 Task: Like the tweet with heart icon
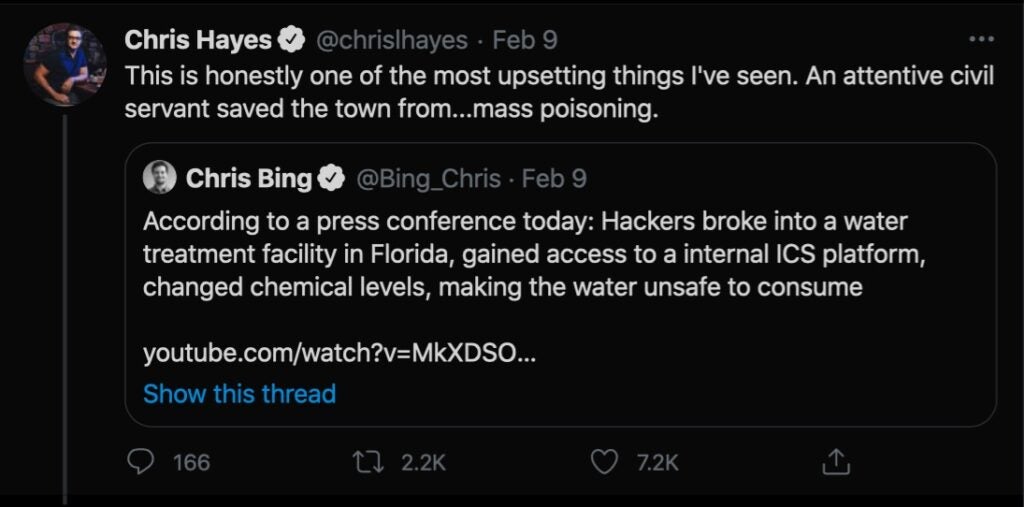point(605,461)
